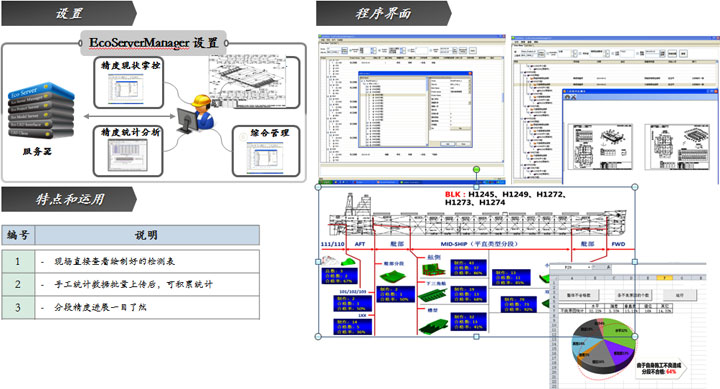Click the crossed-tools icon in drawing viewer toolbar
The image size is (720, 389).
574,97
